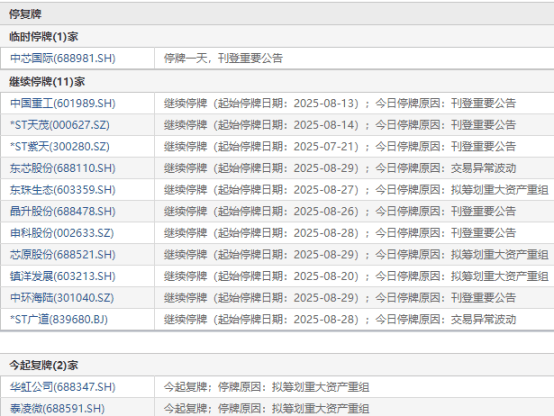Click the 今起复牌(2)家 group heading
Image resolution: width=554 pixels, height=416 pixels.
pos(43,365)
